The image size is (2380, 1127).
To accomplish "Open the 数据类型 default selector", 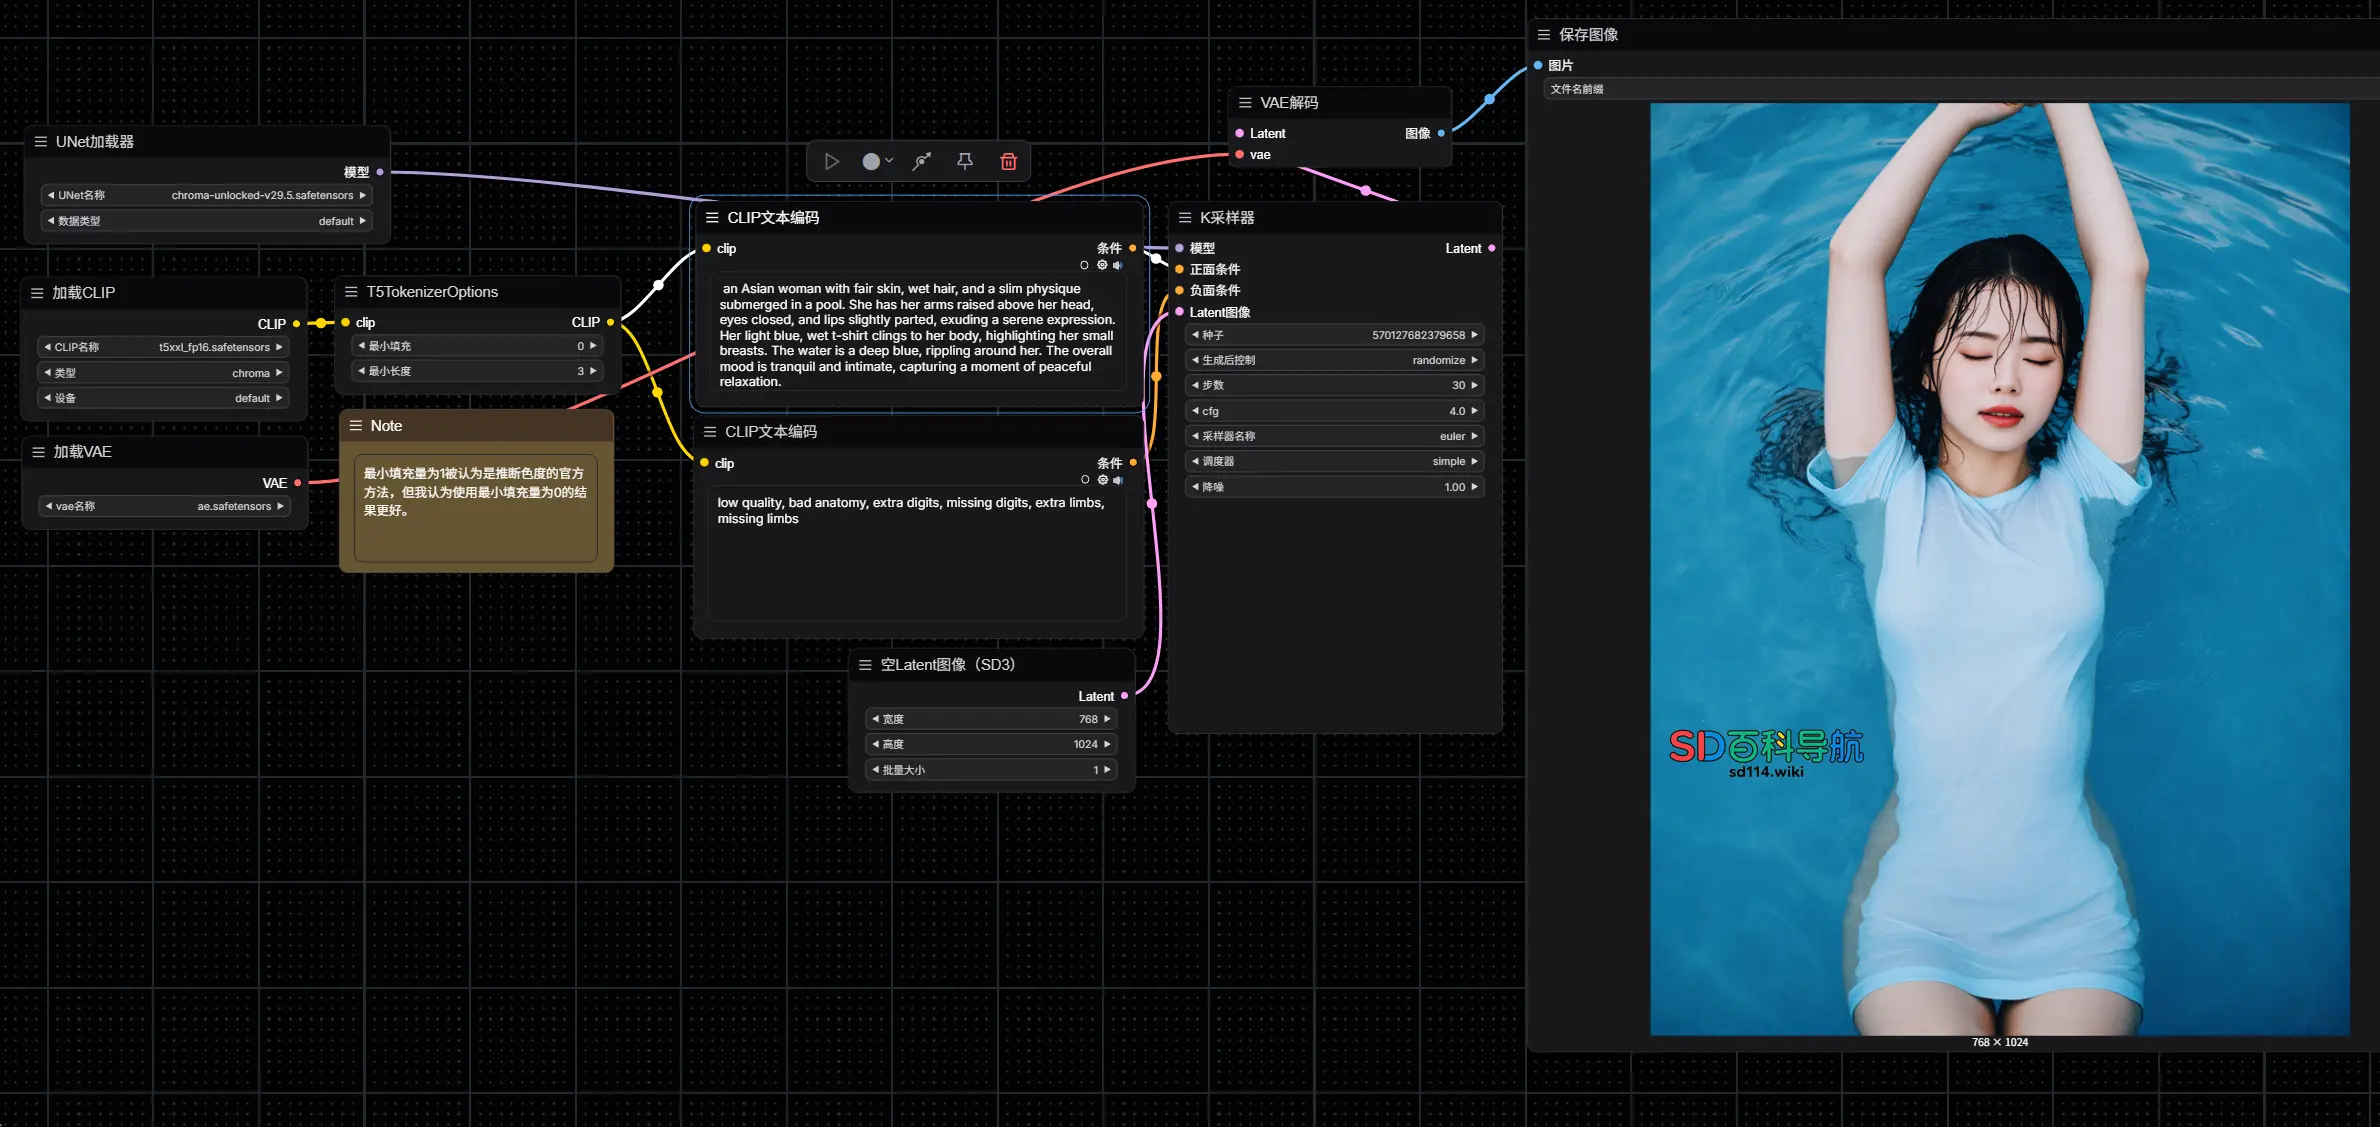I will tap(206, 221).
